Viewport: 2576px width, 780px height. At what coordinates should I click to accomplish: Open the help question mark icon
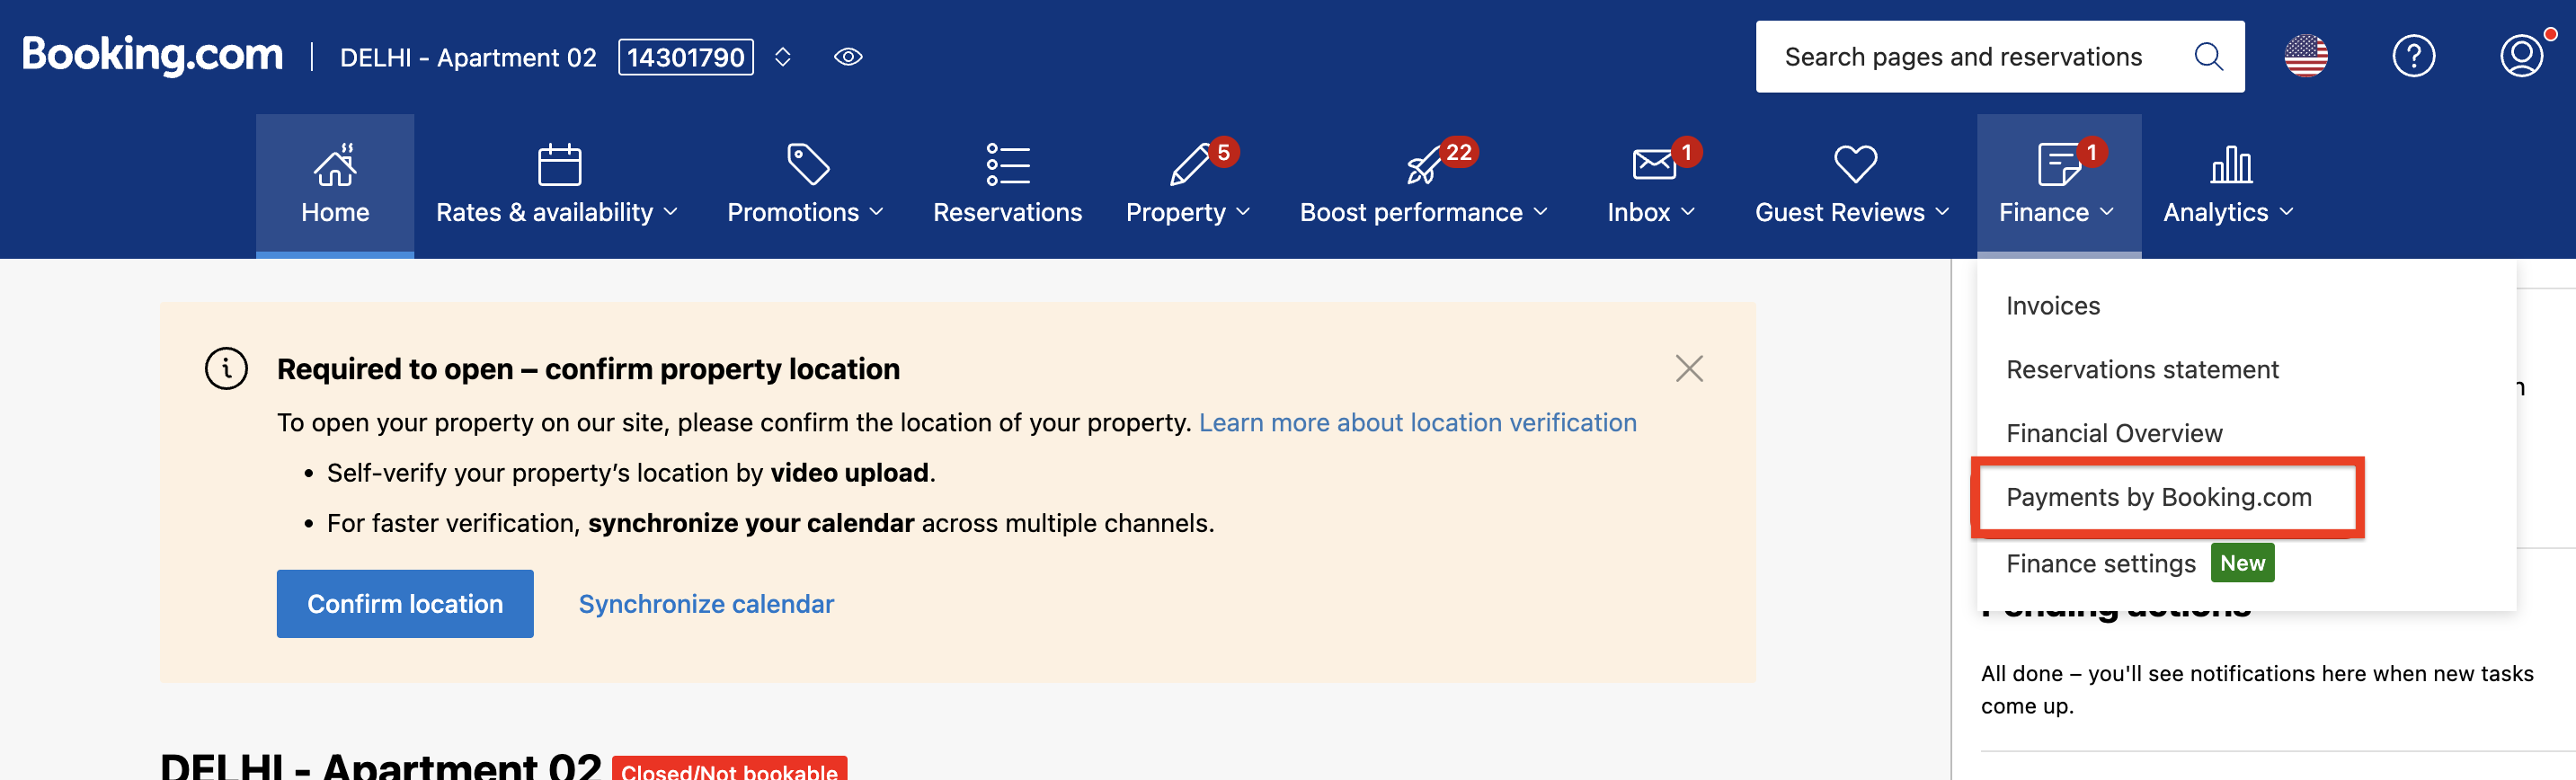tap(2412, 57)
